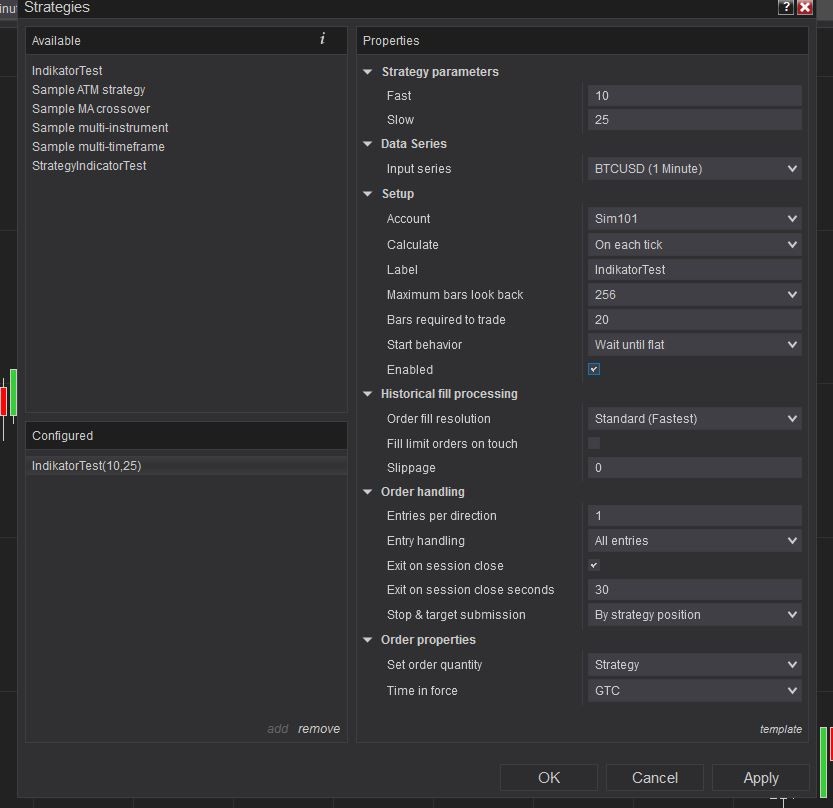Select StrategyIndicatorTest in Available list
Viewport: 833px width, 808px height.
click(89, 166)
